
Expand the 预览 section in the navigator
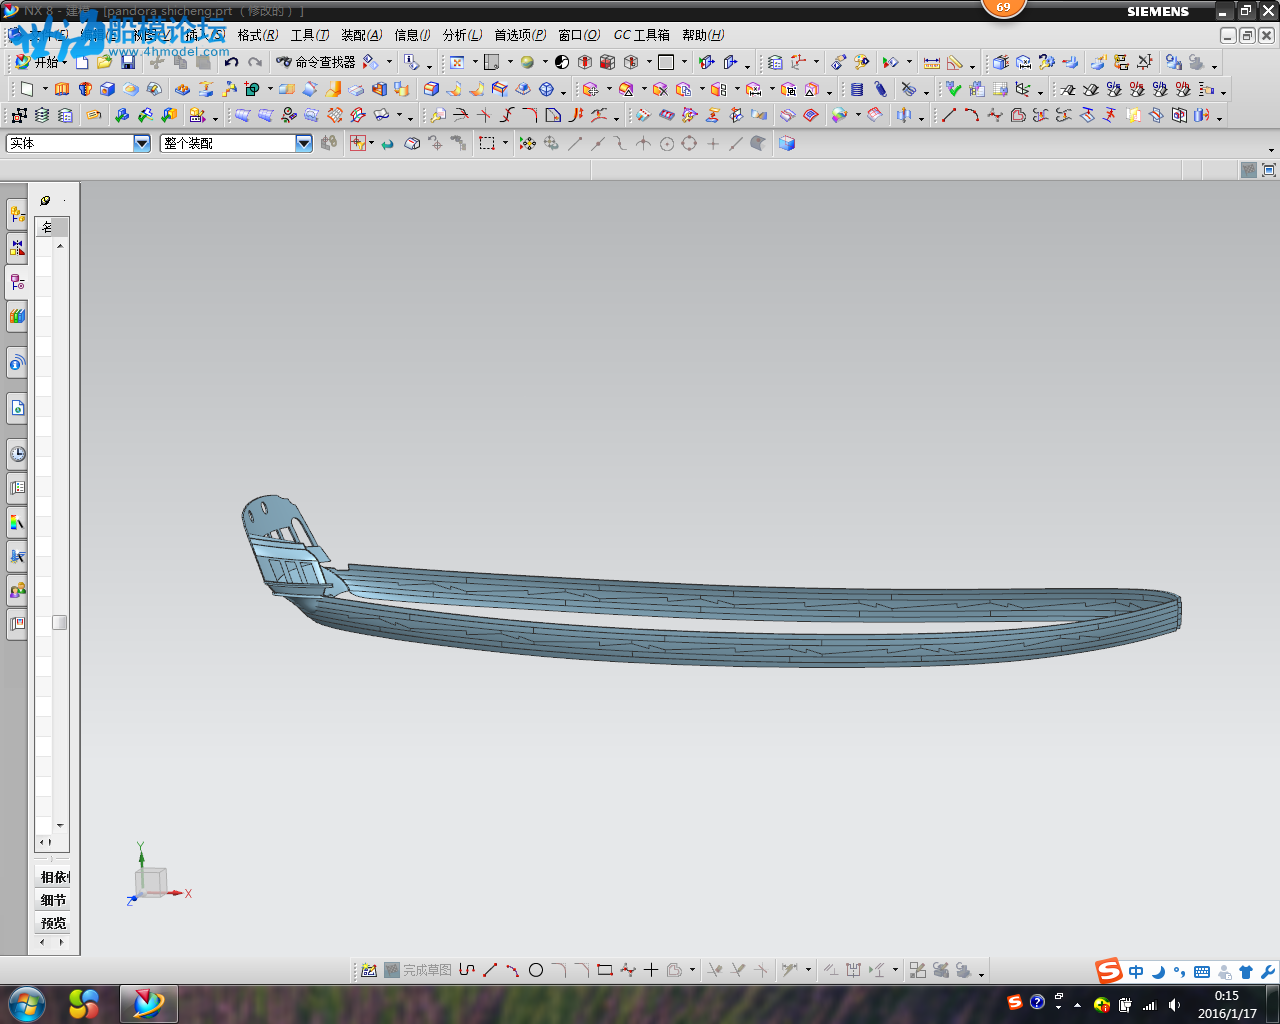pyautogui.click(x=53, y=923)
